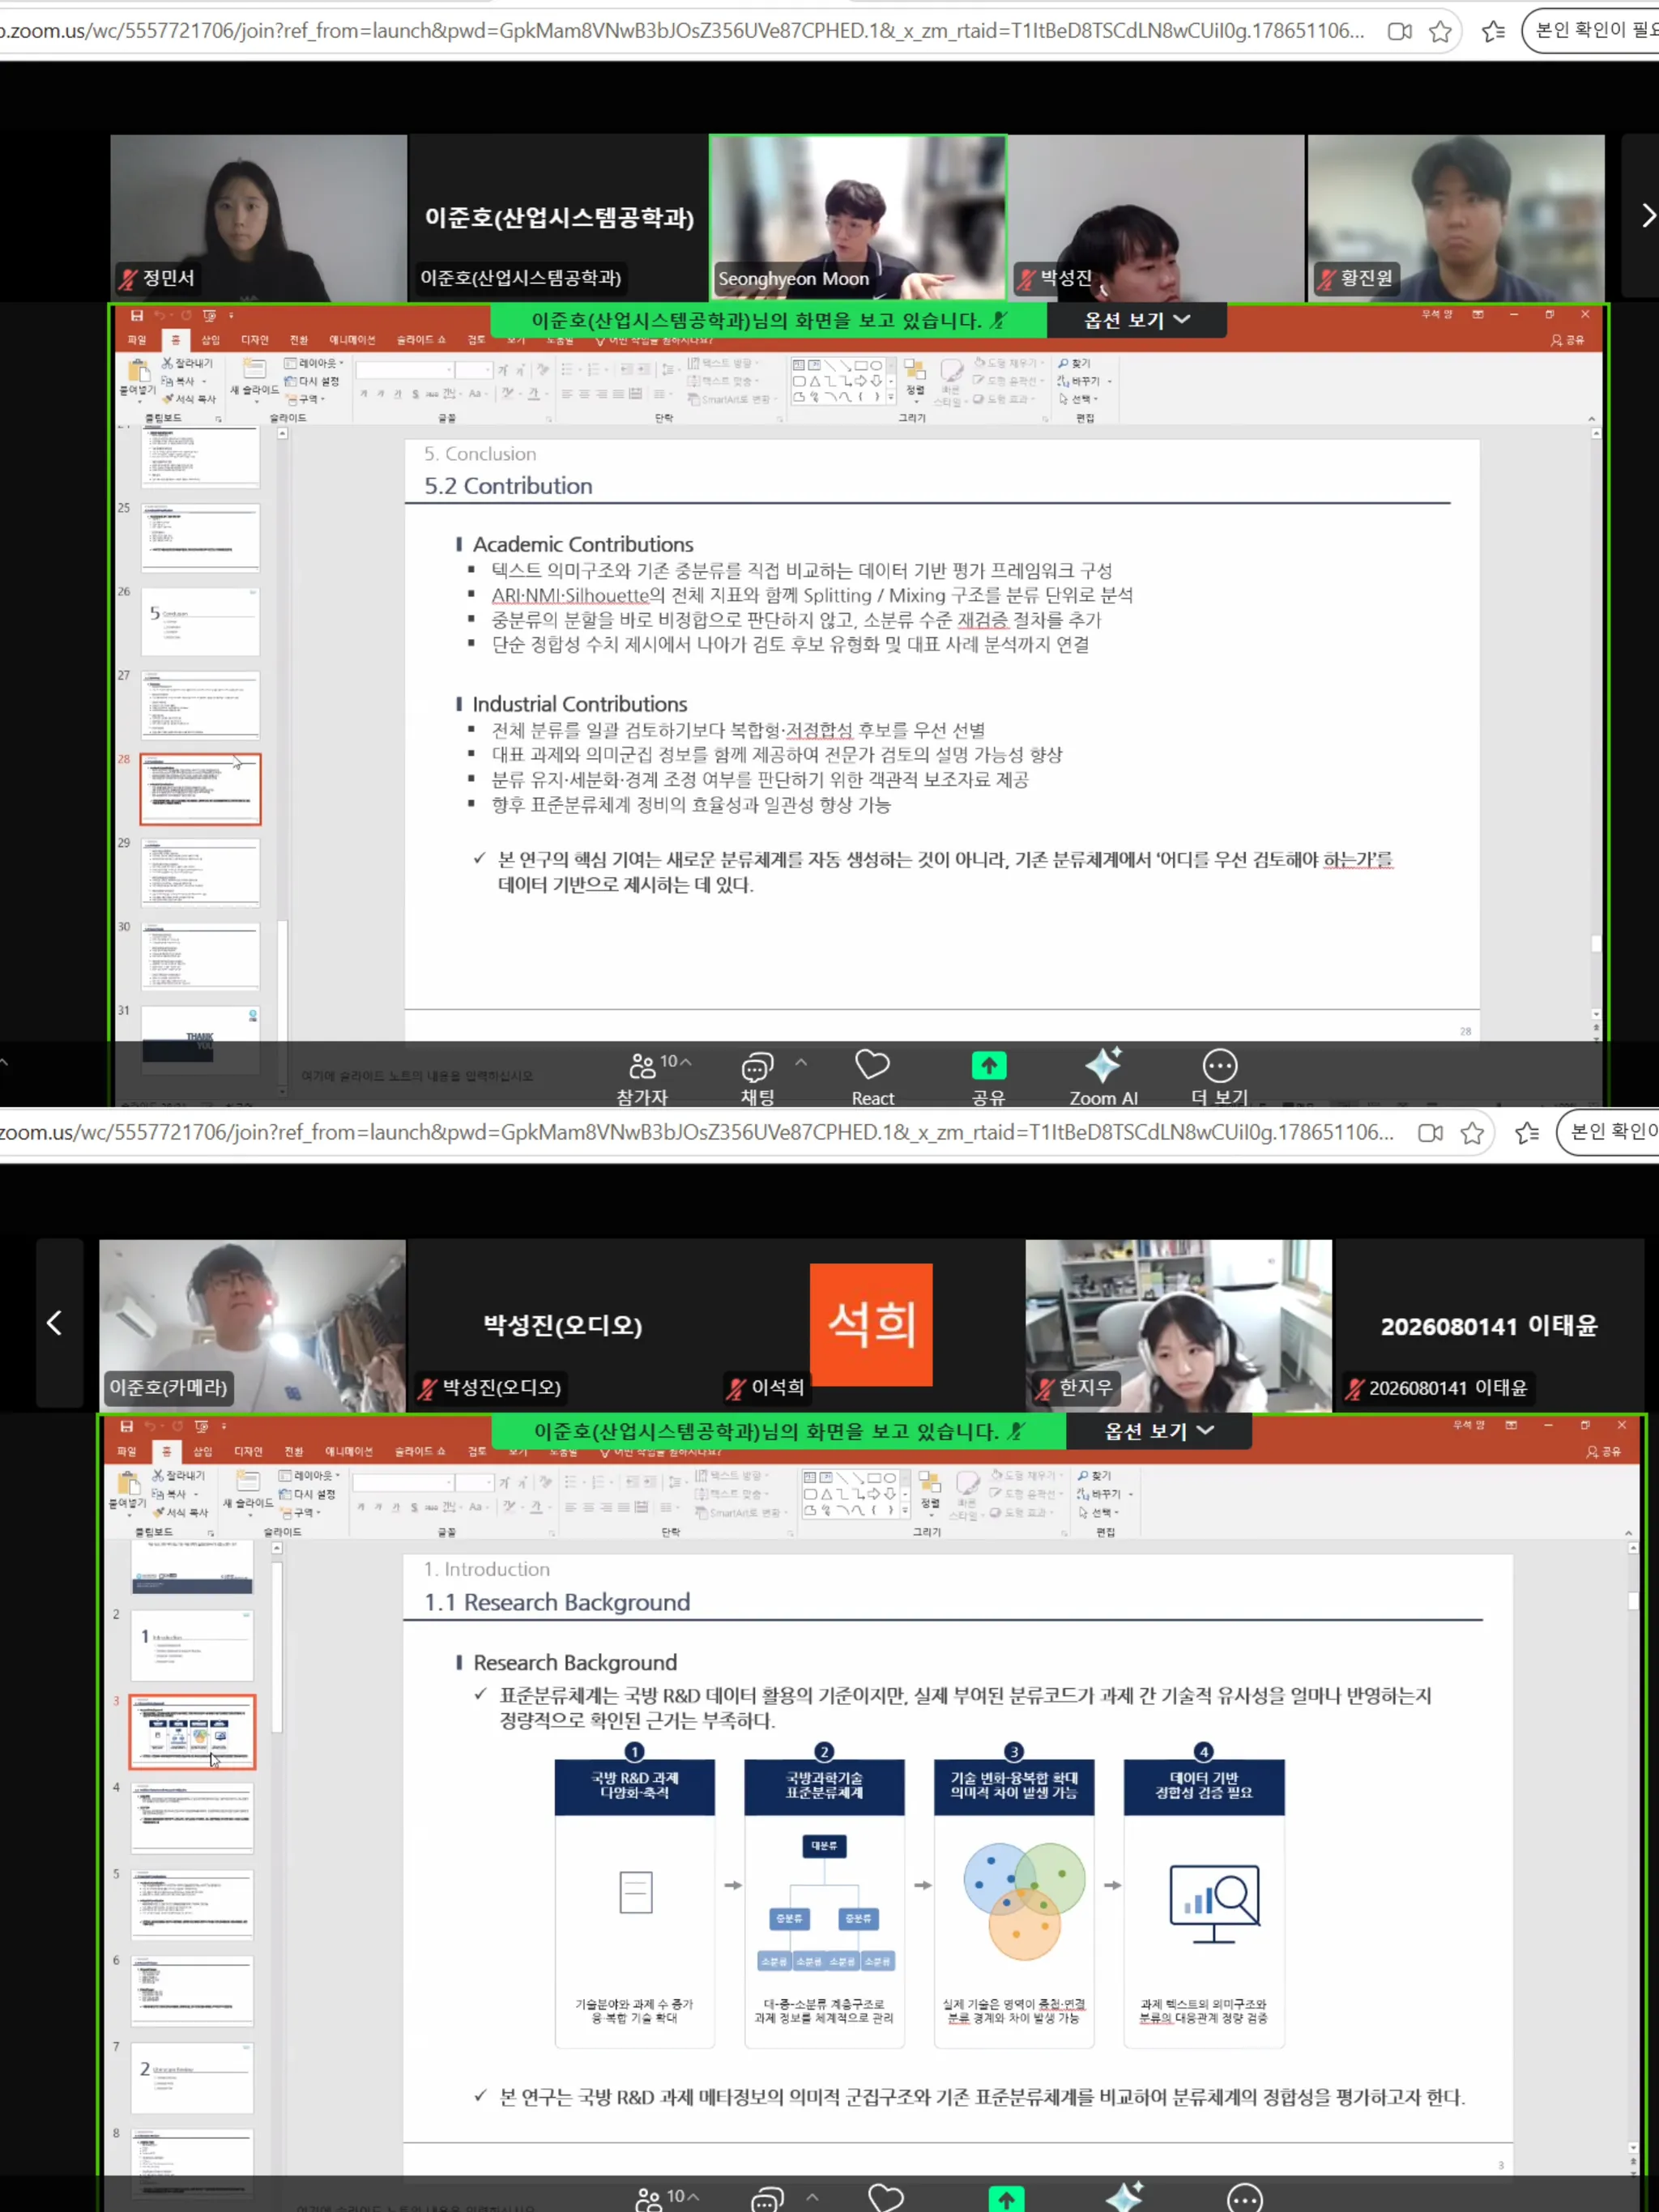Click the camera icon in the lower address bar
This screenshot has height=2212, width=1659.
click(x=1430, y=1133)
